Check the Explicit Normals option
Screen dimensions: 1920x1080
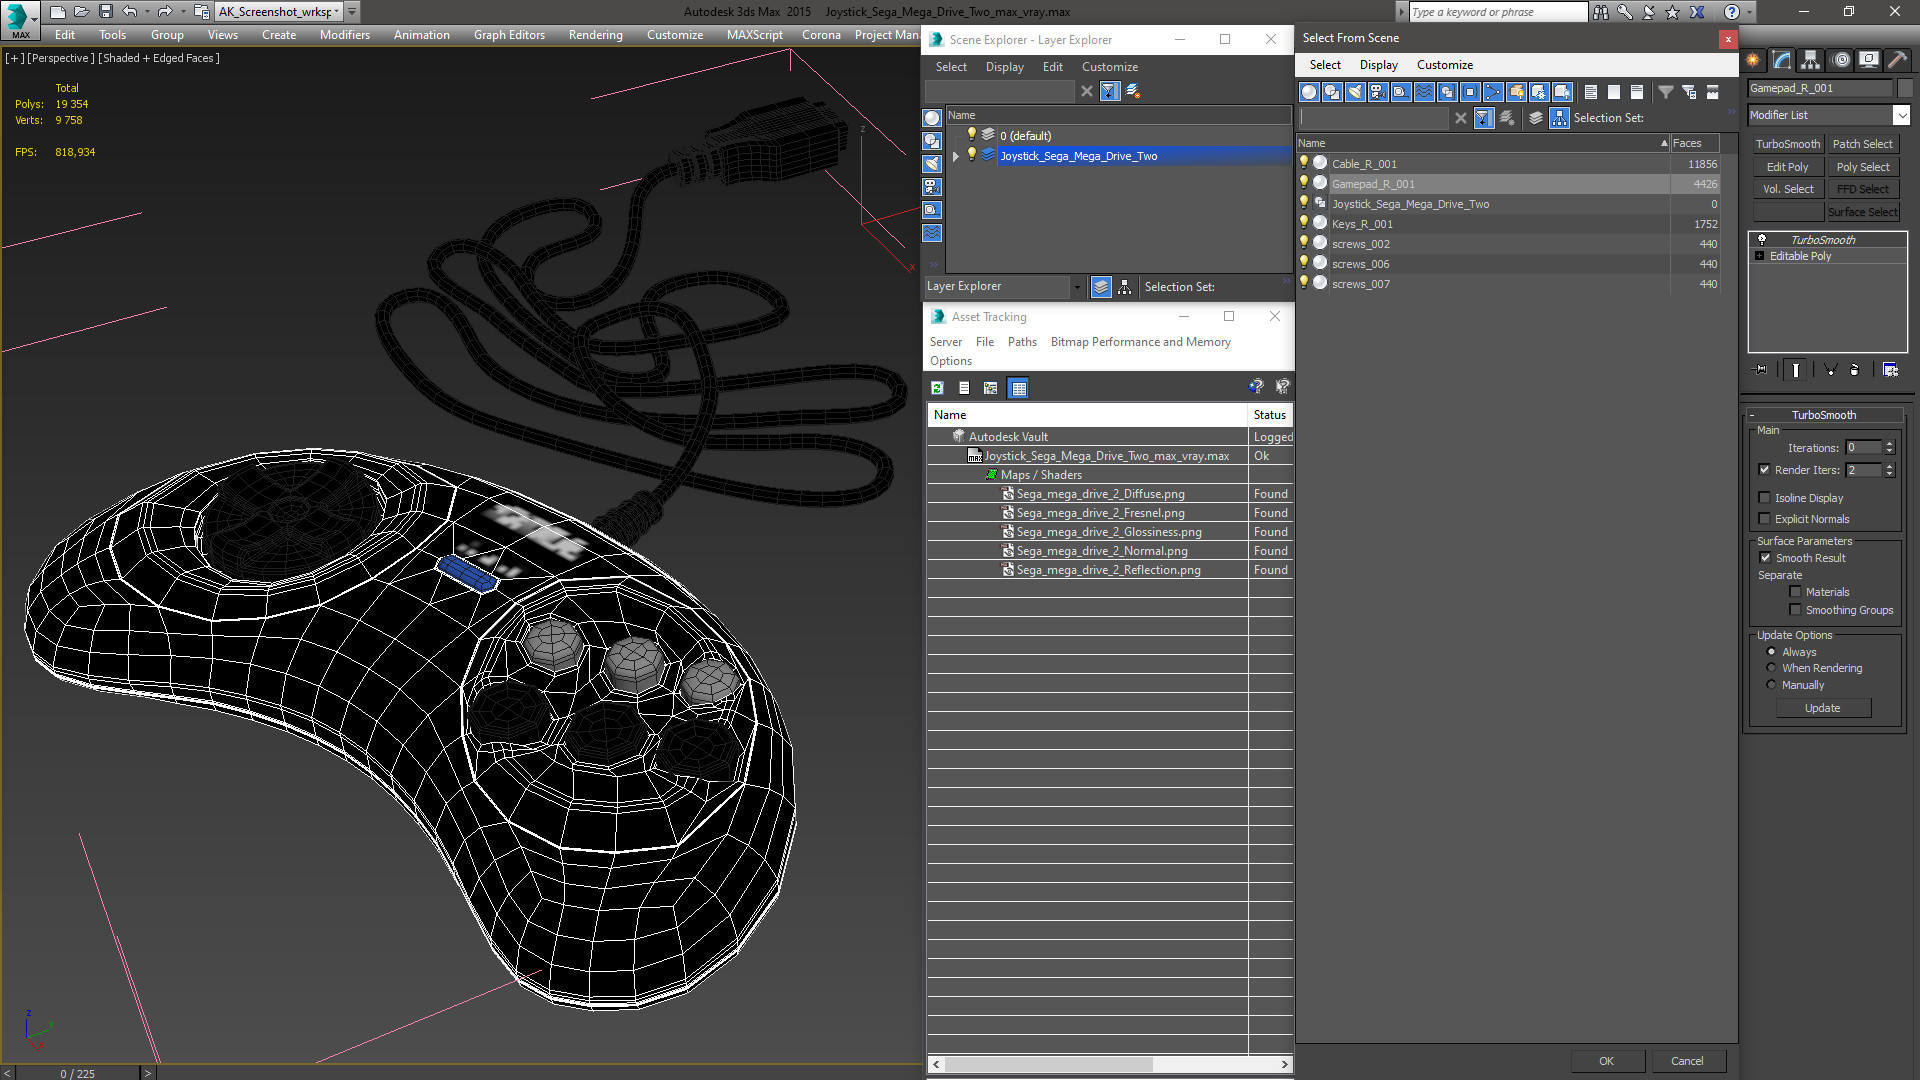(x=1764, y=519)
